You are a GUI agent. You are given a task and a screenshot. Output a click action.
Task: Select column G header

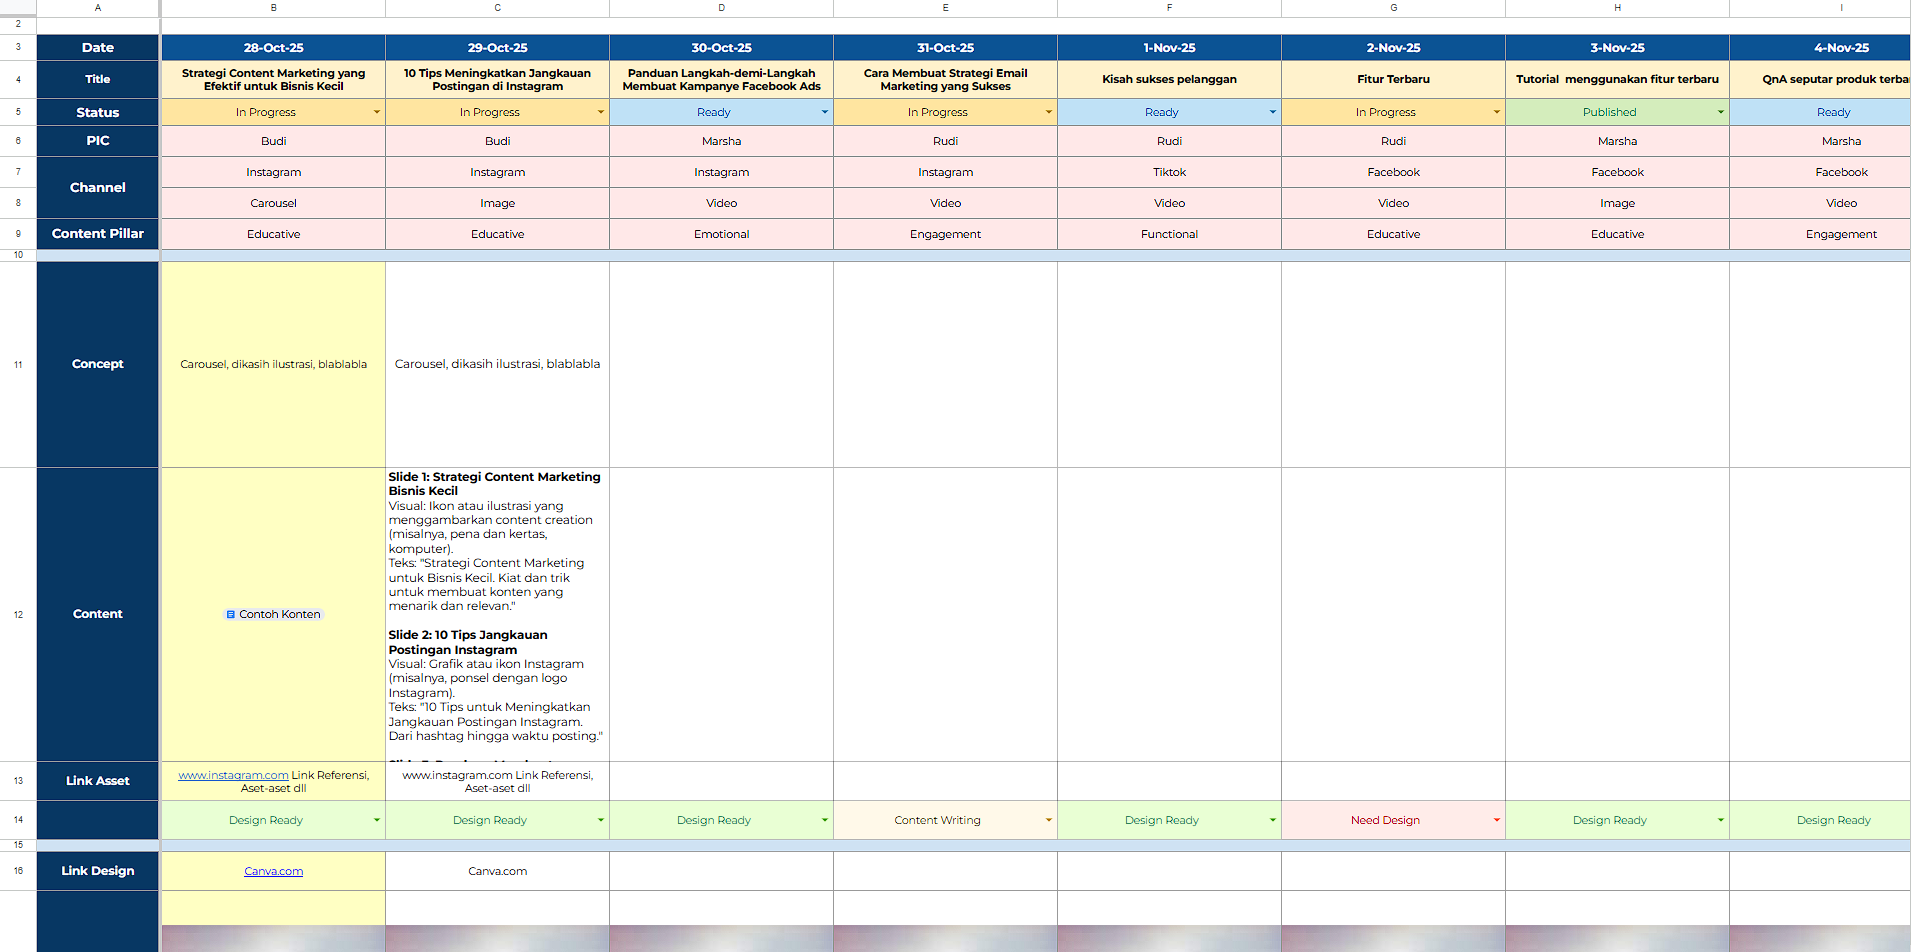pyautogui.click(x=1393, y=8)
